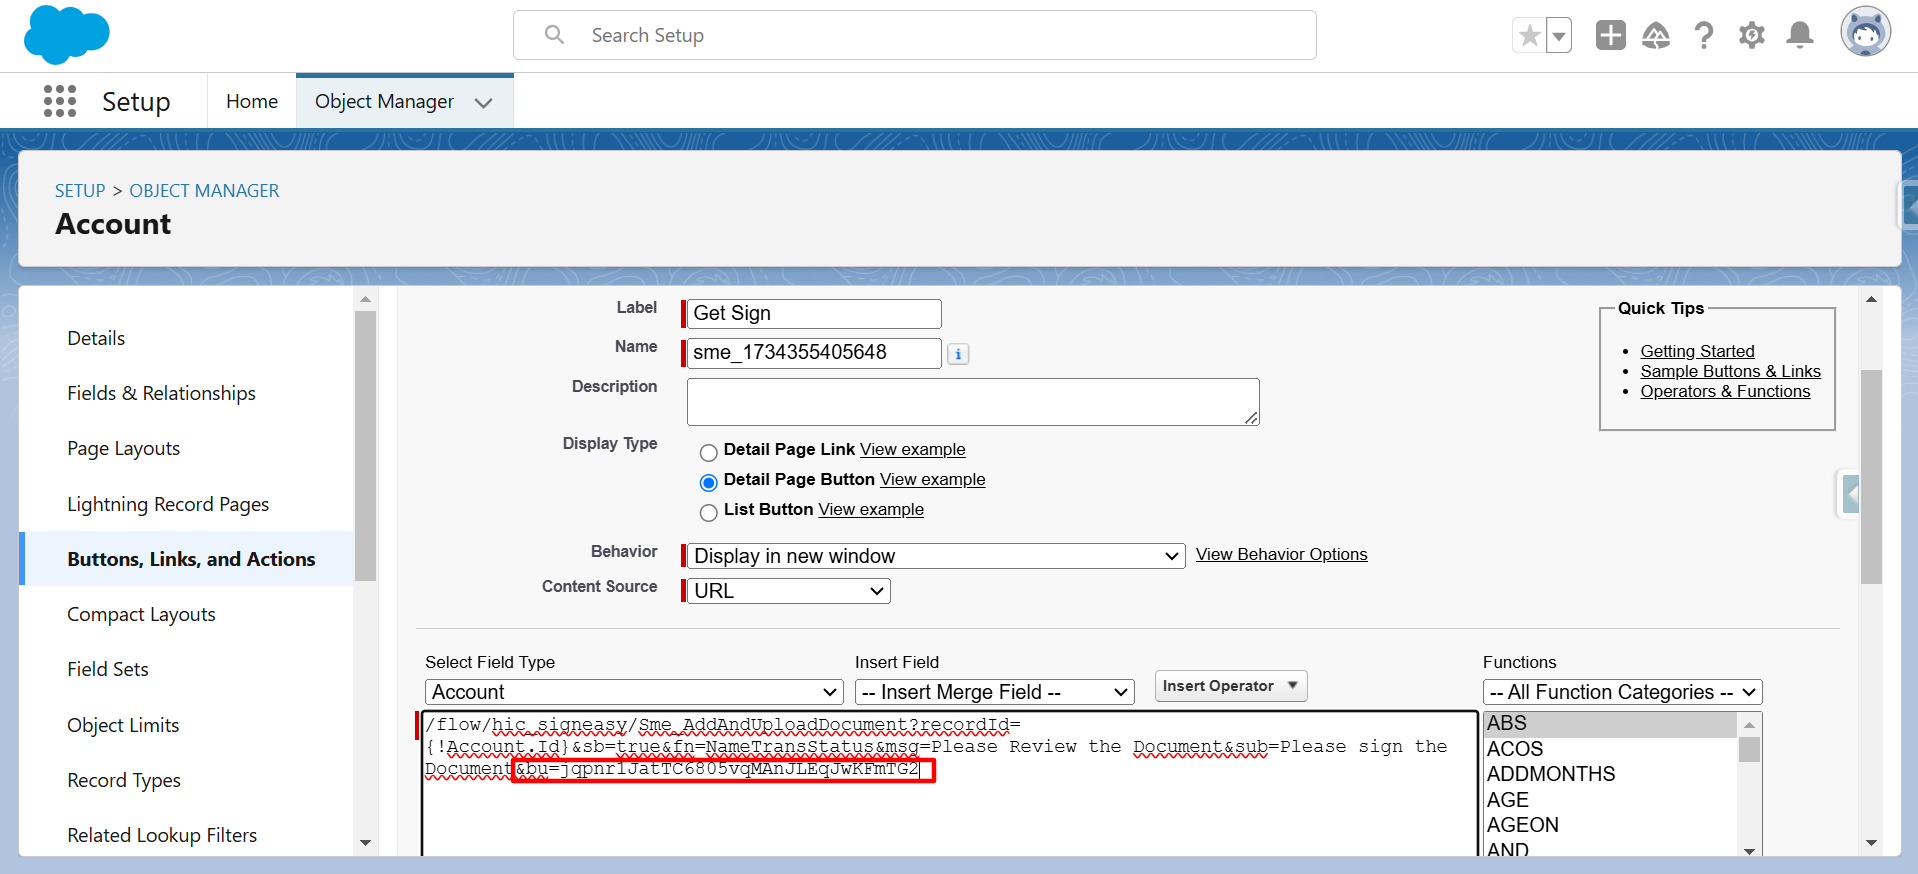Open Related Lookup Filters

(x=162, y=835)
